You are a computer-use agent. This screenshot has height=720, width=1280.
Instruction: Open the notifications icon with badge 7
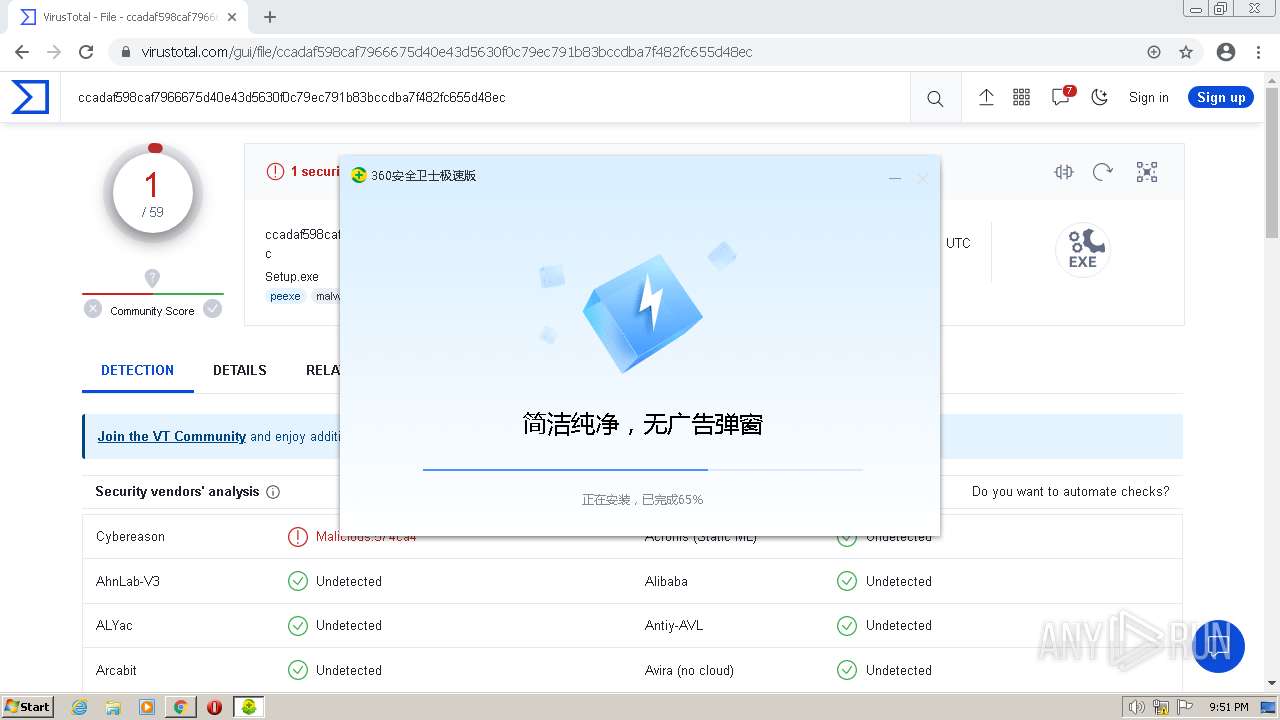click(x=1061, y=97)
